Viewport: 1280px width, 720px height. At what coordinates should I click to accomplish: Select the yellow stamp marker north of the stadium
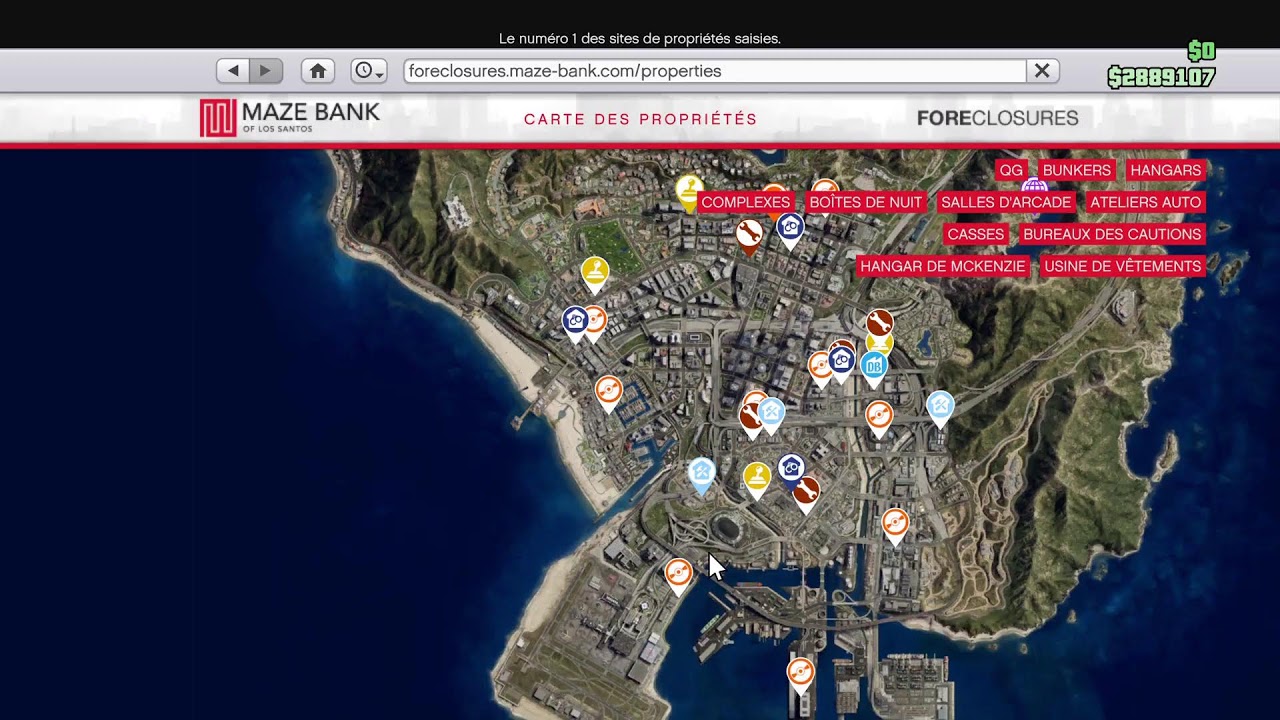point(757,479)
